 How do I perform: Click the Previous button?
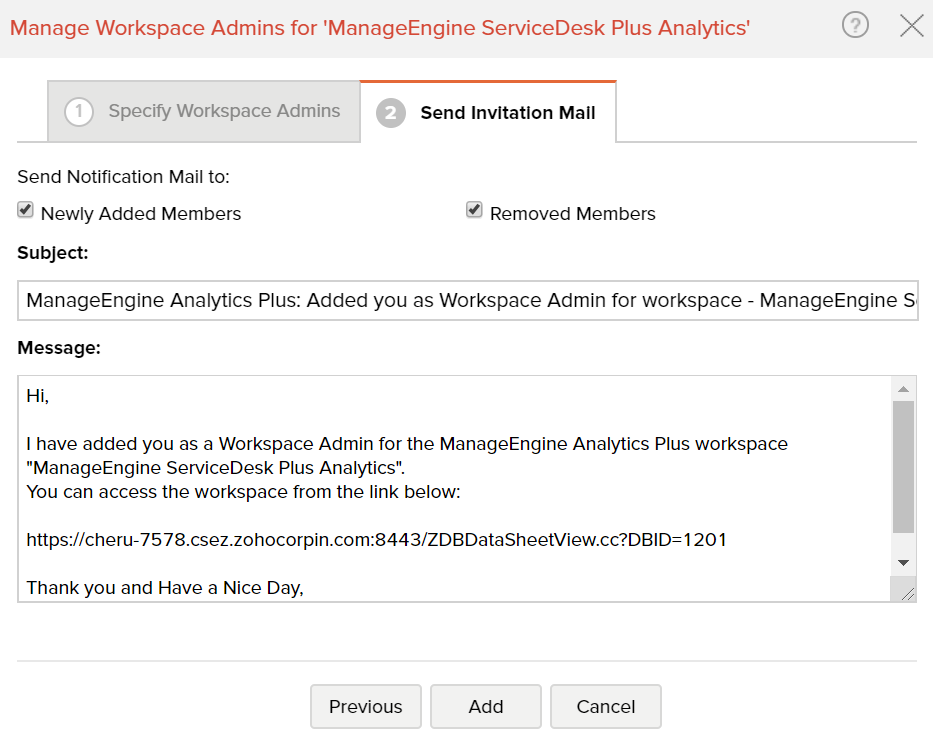[x=366, y=707]
